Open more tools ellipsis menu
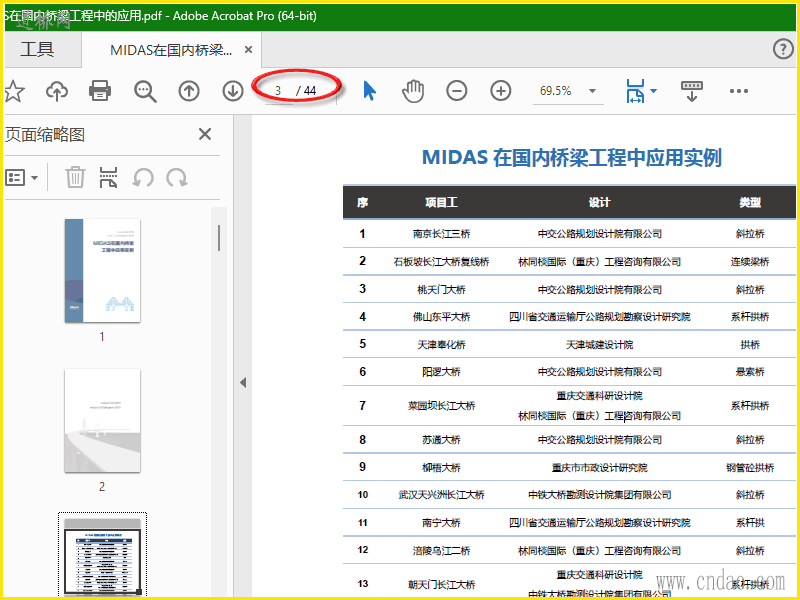The image size is (800, 600). pyautogui.click(x=739, y=91)
